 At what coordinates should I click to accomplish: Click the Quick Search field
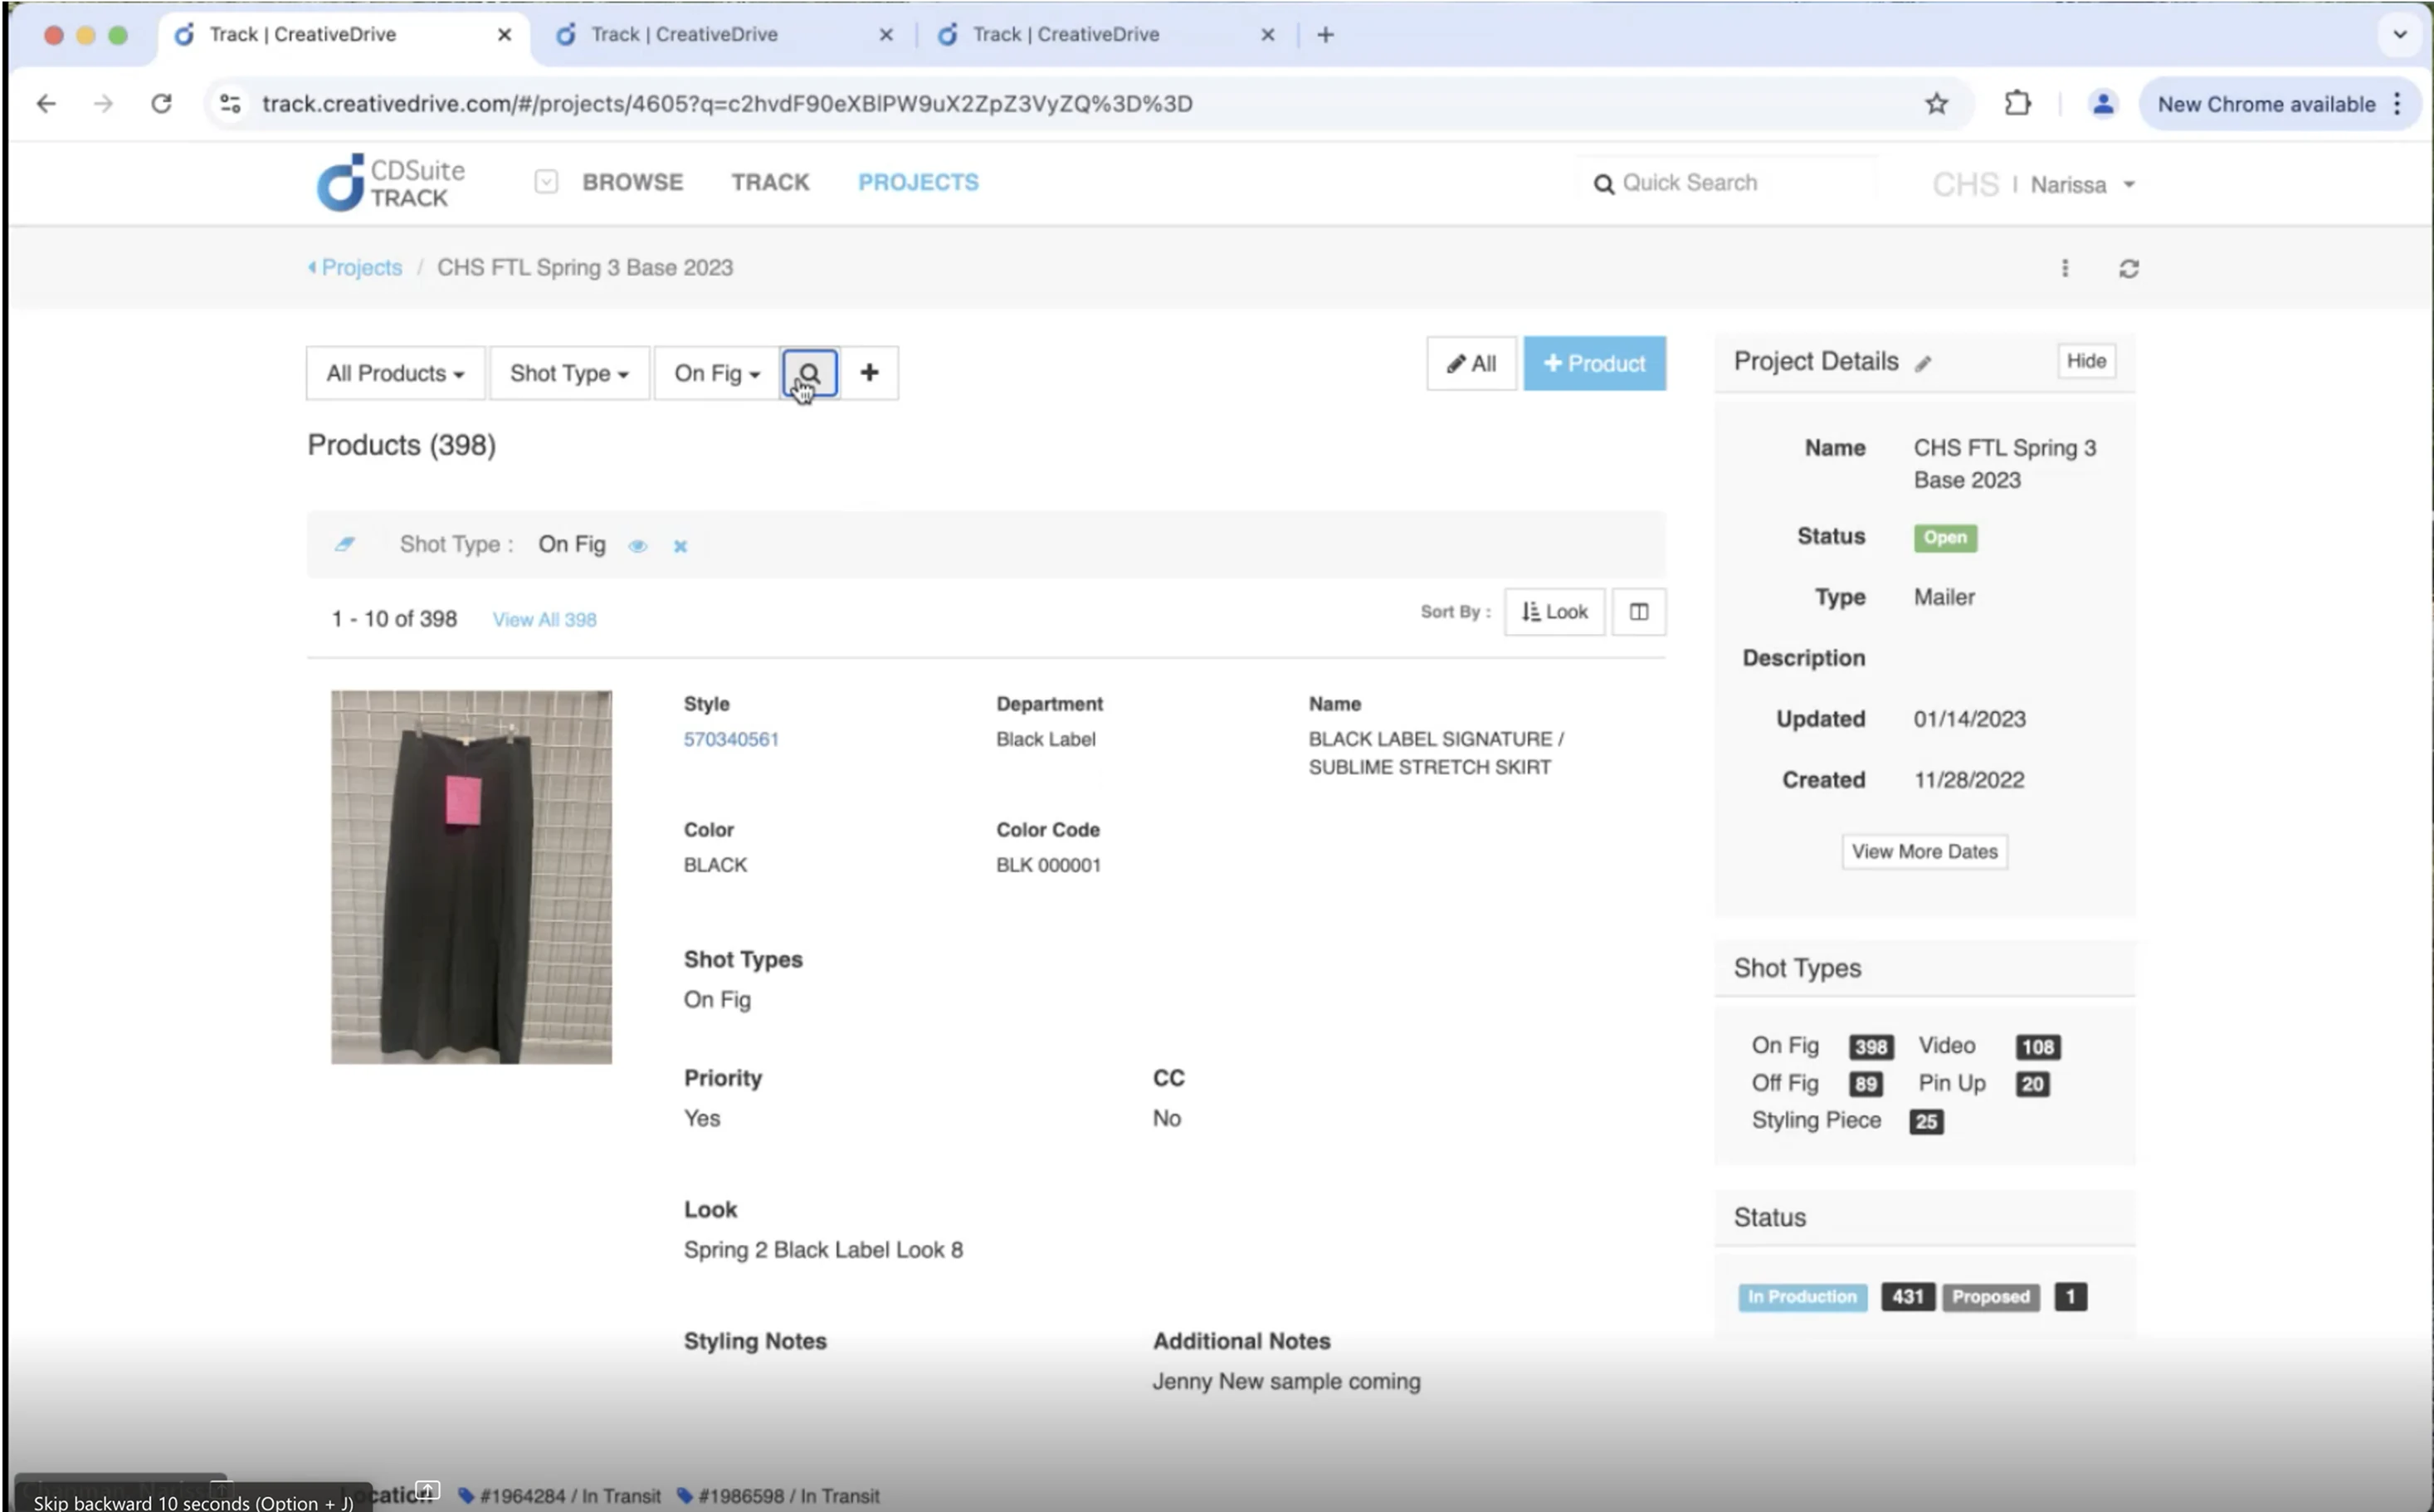coord(1727,183)
